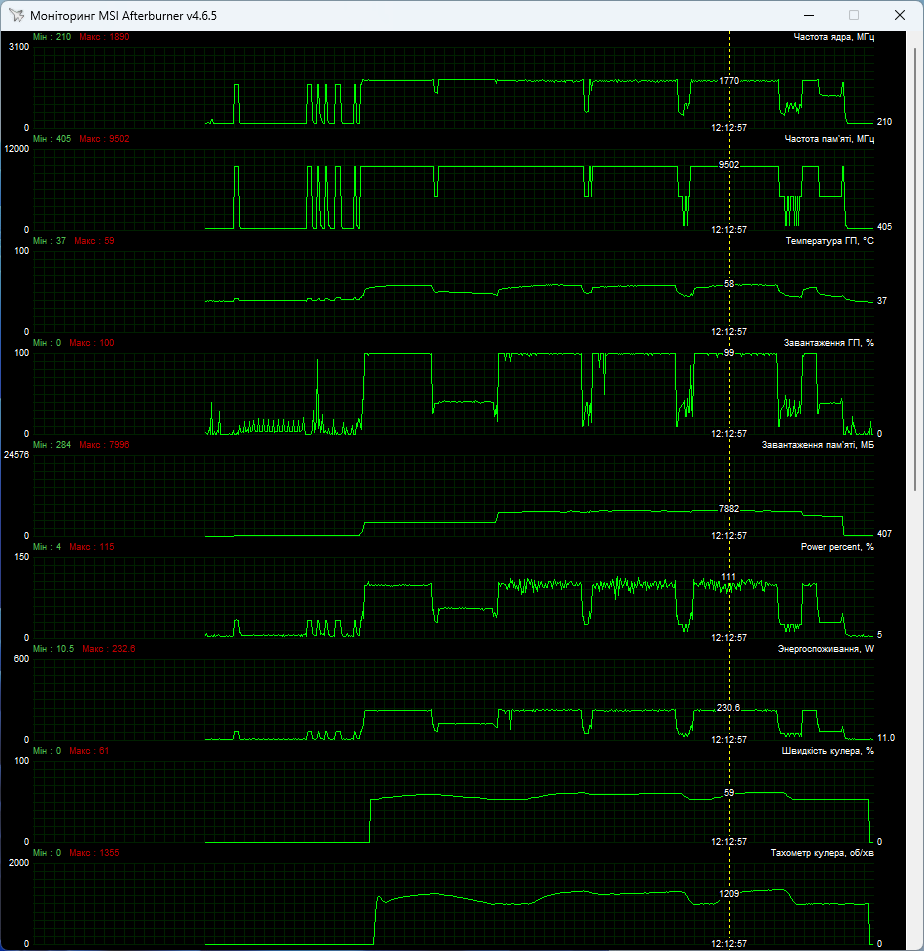Click the 150 axis maximum on power percent
Screen dimensions: 924x951
coord(21,557)
